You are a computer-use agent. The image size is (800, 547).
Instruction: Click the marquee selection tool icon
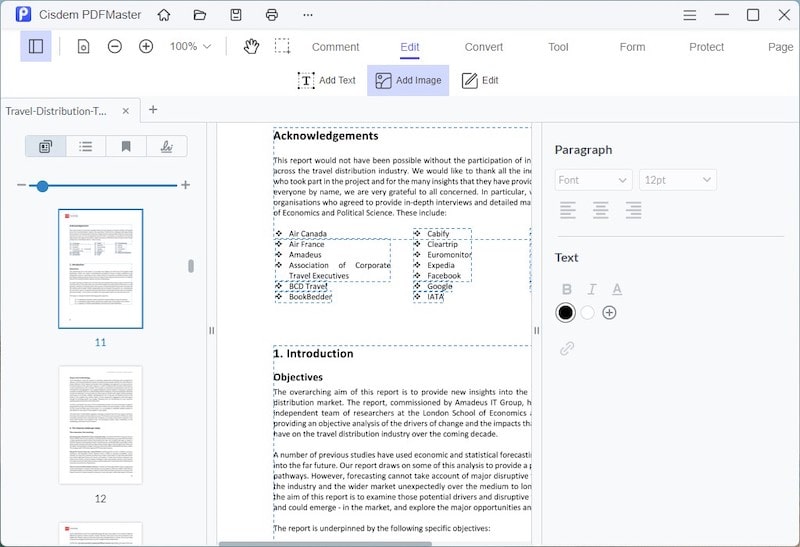point(283,46)
